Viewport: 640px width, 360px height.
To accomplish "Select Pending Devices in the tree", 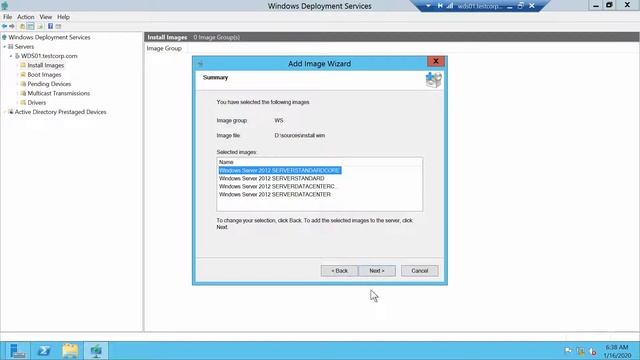I will pyautogui.click(x=49, y=84).
